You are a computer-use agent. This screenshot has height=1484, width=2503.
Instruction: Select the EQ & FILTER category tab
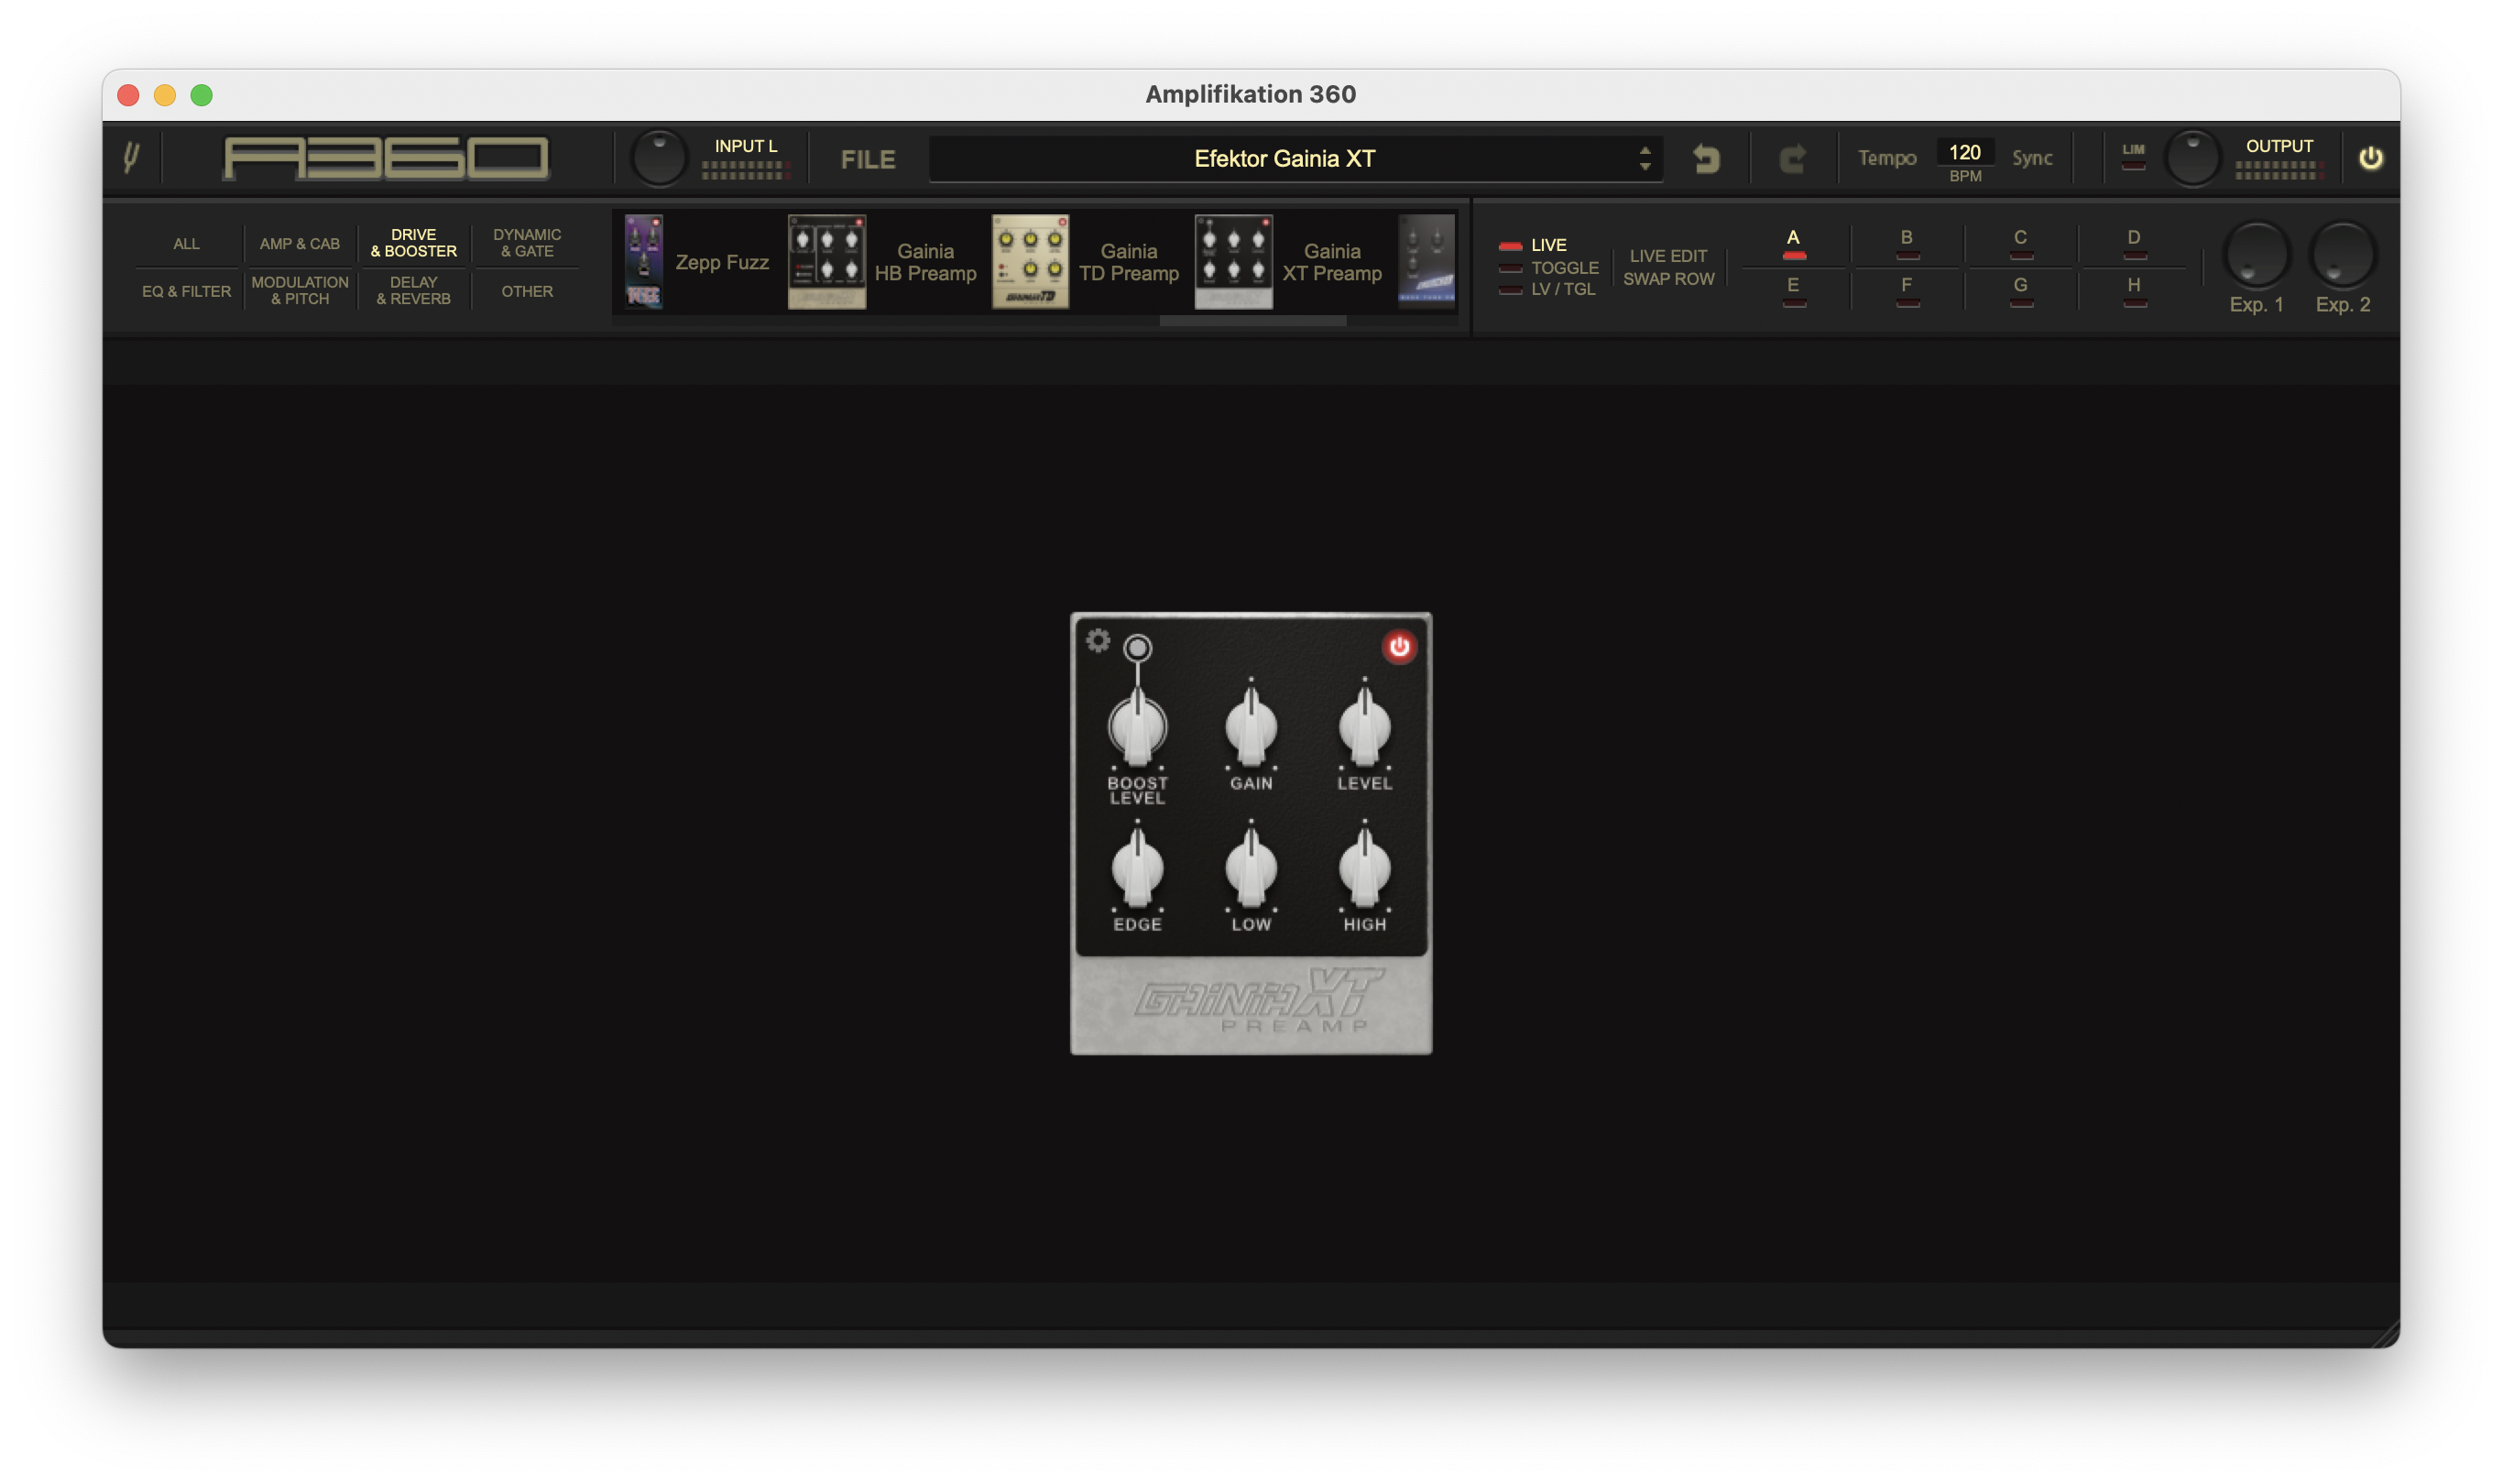[x=186, y=291]
